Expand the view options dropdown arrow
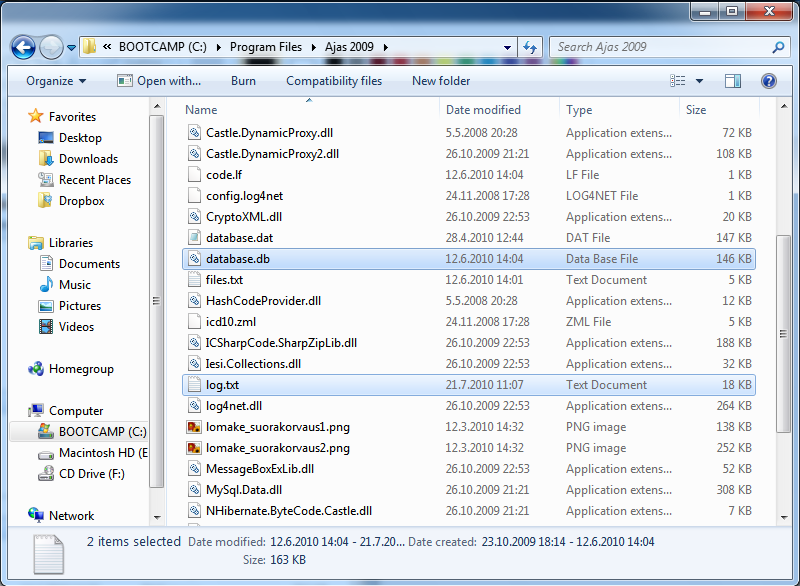 pos(699,81)
